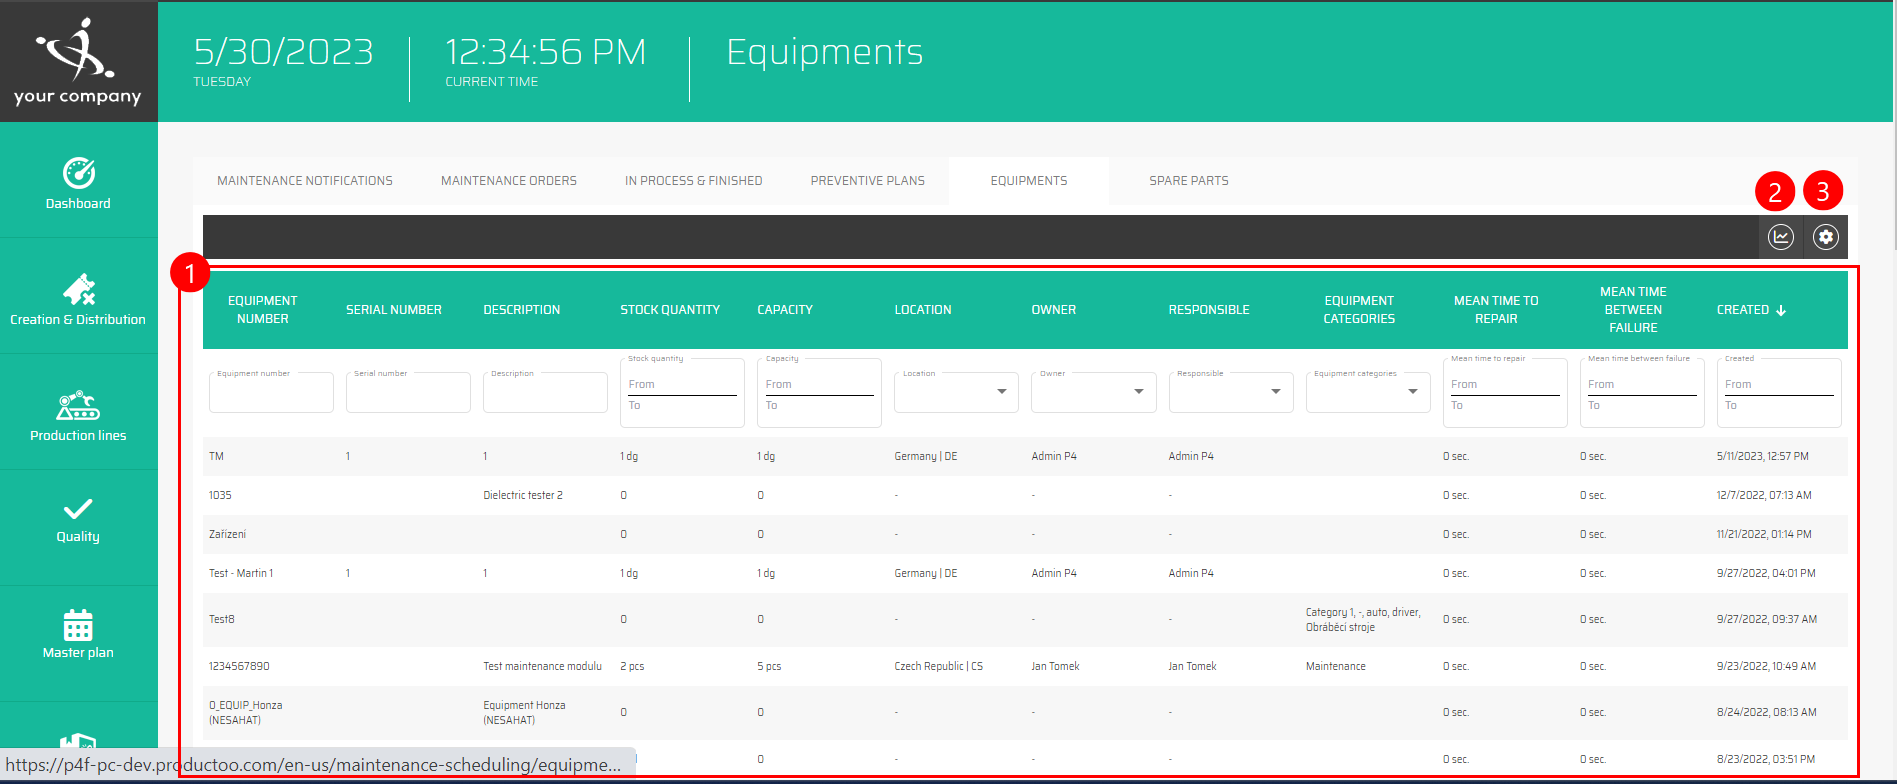This screenshot has width=1897, height=784.
Task: Expand the Location filter dropdown
Action: [x=1001, y=391]
